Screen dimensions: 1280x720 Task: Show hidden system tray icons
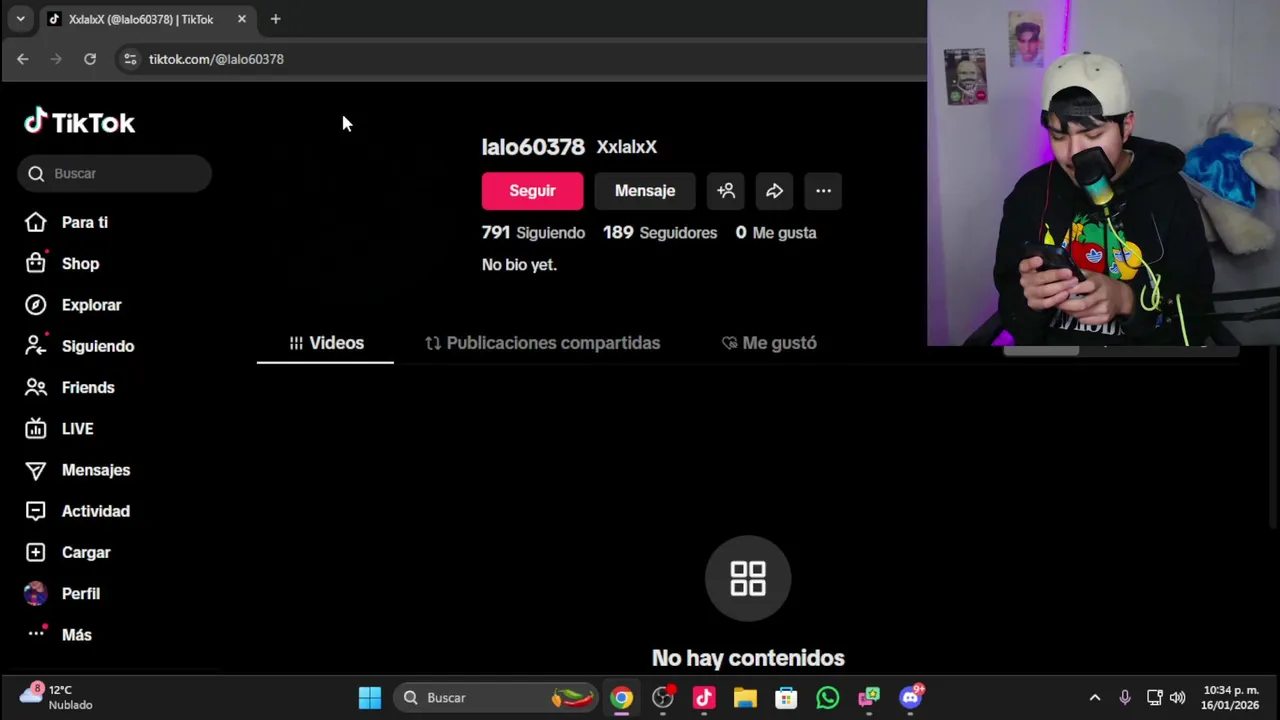pyautogui.click(x=1095, y=698)
